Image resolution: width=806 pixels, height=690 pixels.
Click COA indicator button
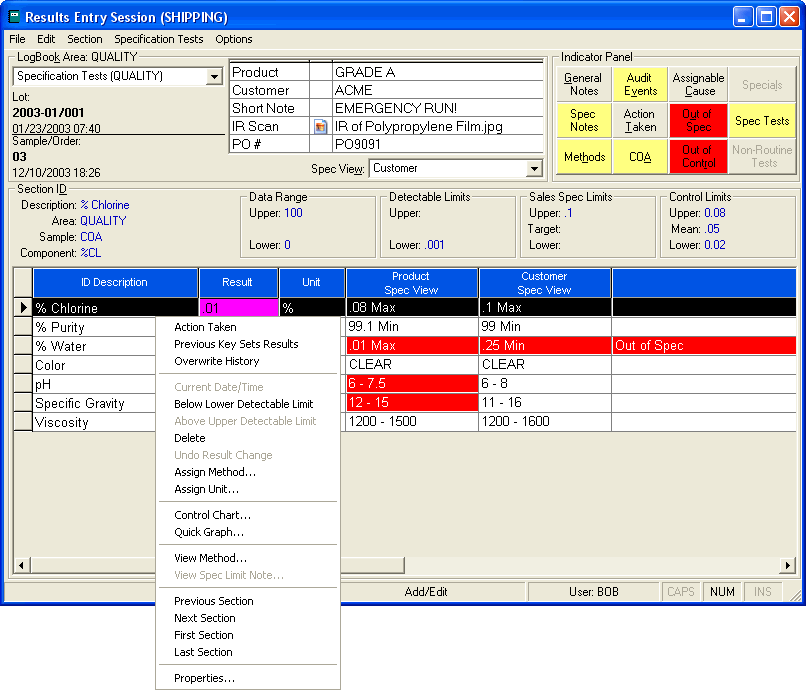pyautogui.click(x=640, y=156)
